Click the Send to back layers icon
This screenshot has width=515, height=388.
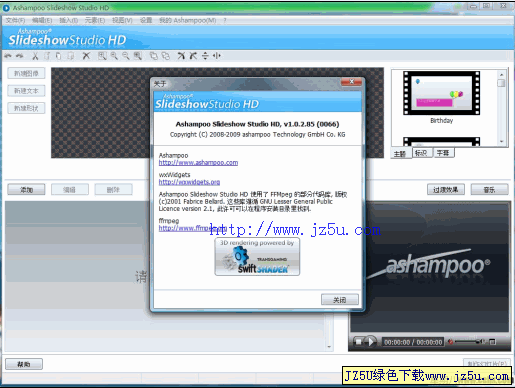[166, 56]
